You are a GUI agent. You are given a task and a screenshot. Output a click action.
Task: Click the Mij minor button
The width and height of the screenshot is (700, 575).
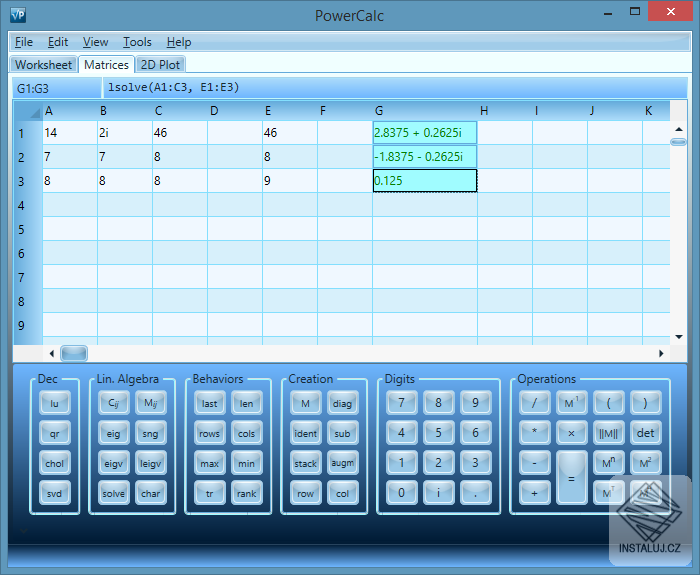(150, 403)
